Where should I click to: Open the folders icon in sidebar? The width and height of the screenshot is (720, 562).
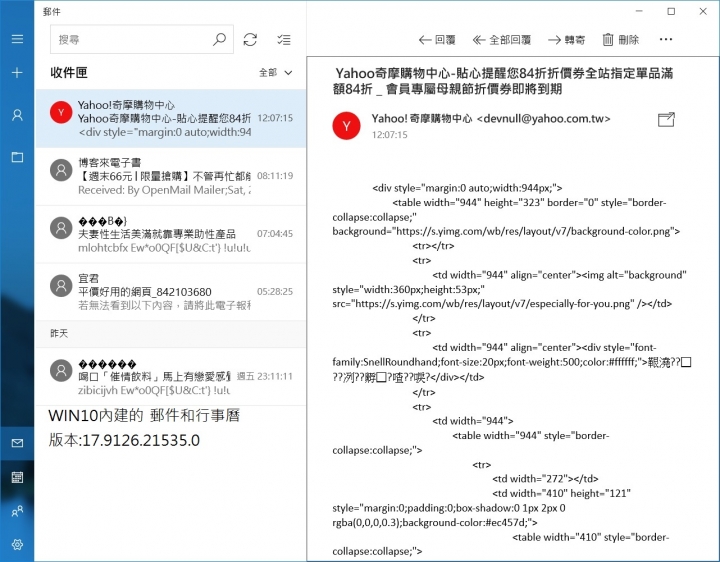coord(17,157)
